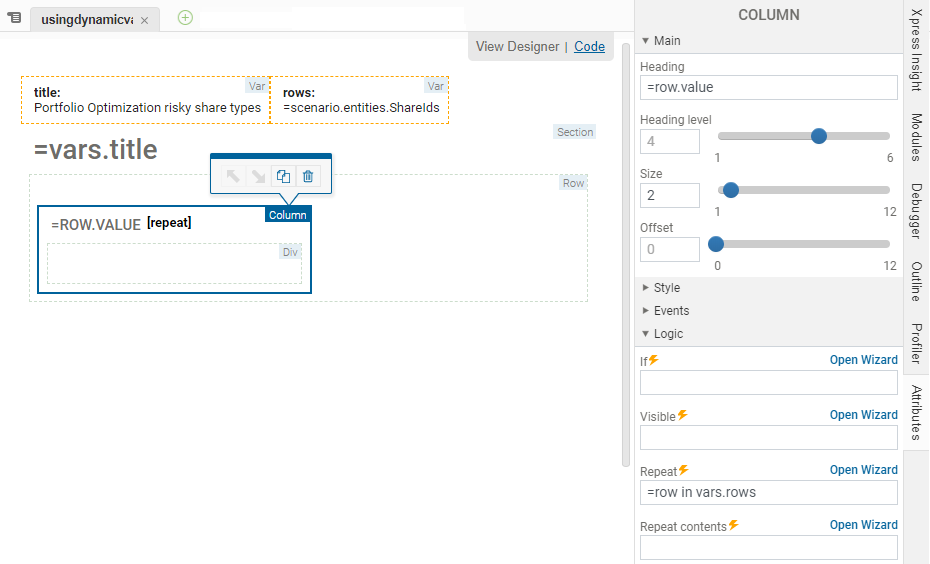The image size is (930, 564).
Task: Open Wizard for the Visible field
Action: pyautogui.click(x=863, y=415)
